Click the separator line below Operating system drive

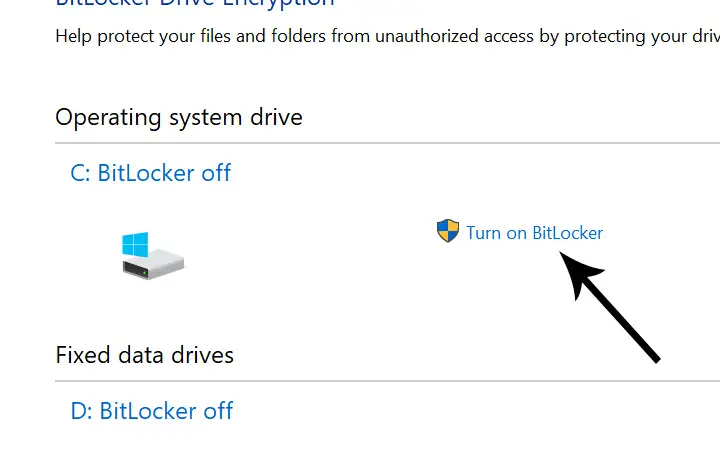click(x=388, y=143)
